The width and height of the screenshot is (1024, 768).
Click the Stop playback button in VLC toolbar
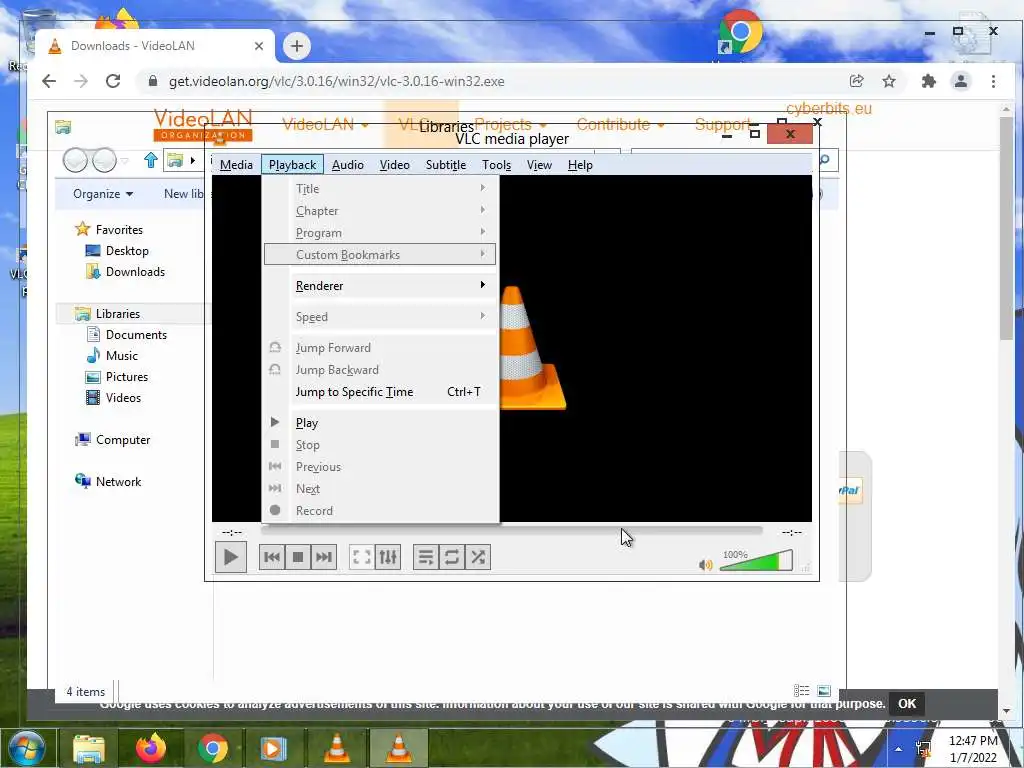(x=298, y=557)
